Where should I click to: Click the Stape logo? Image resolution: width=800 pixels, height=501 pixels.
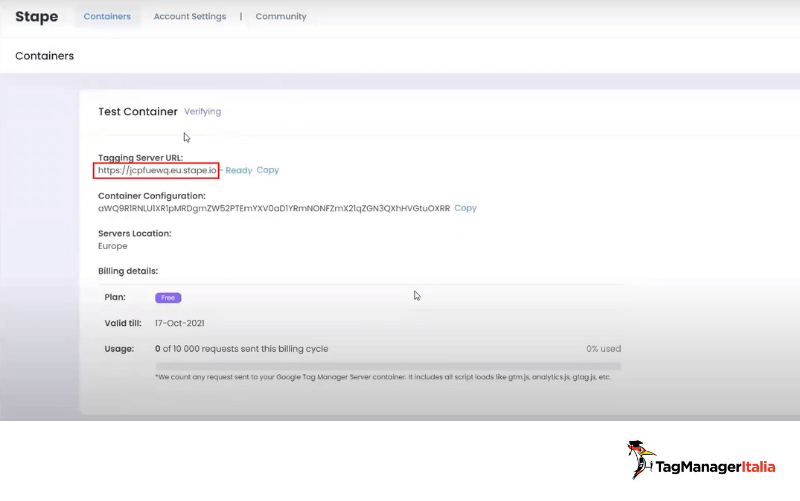click(36, 16)
